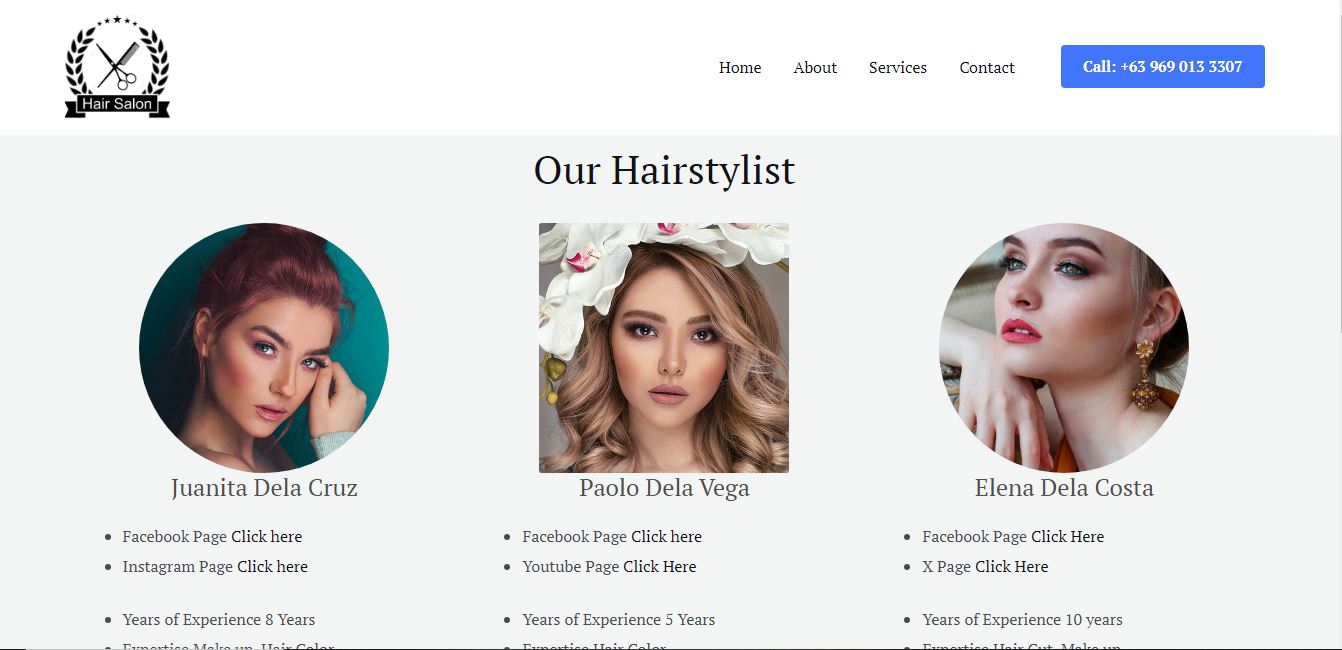The height and width of the screenshot is (650, 1342).
Task: Click the Call: +63 969 013 3307 button
Action: (x=1163, y=67)
